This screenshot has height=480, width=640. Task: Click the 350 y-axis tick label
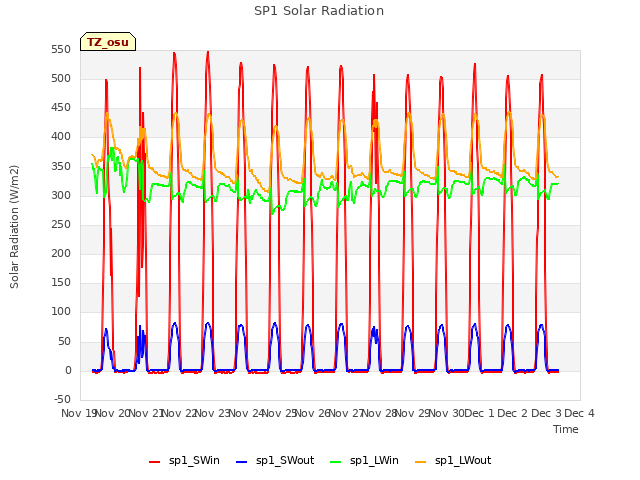click(61, 167)
